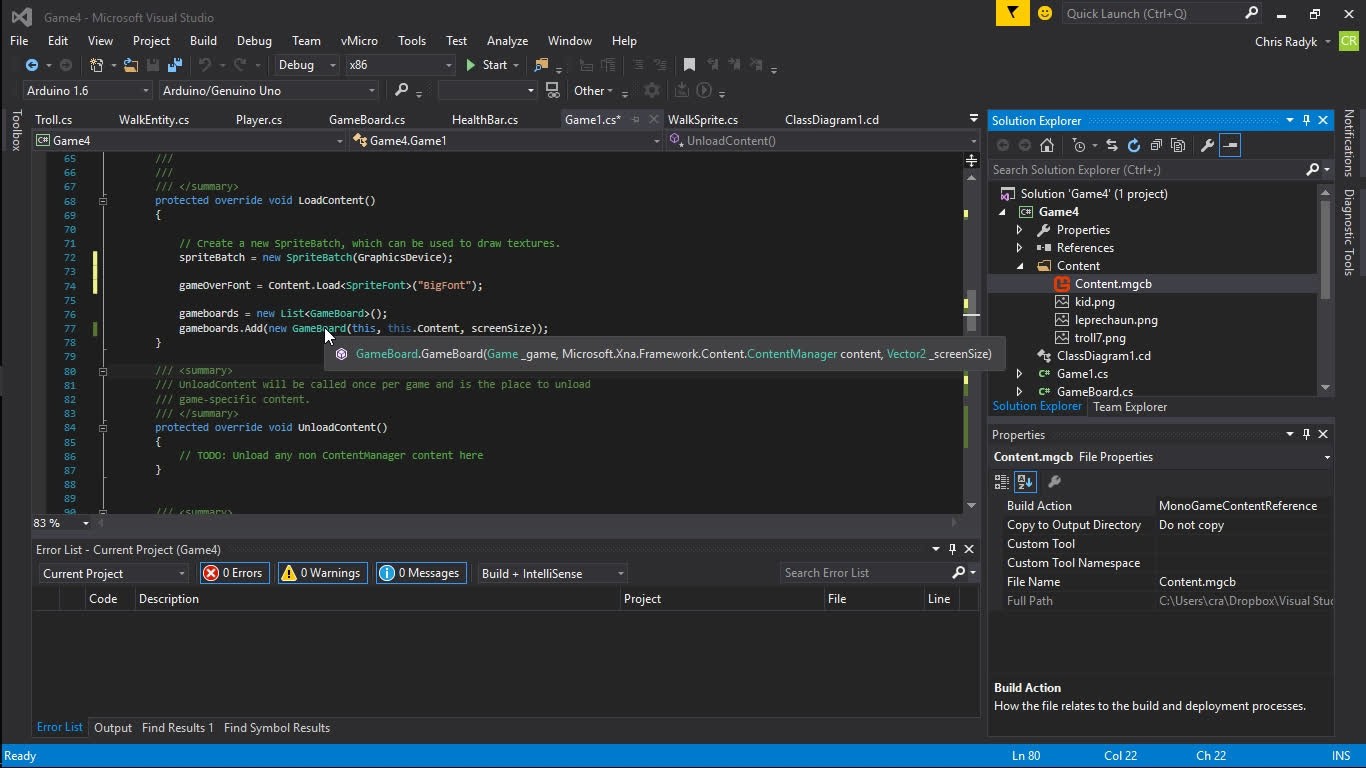The height and width of the screenshot is (768, 1366).
Task: Toggle bookmark with the bookmark icon
Action: [x=689, y=65]
